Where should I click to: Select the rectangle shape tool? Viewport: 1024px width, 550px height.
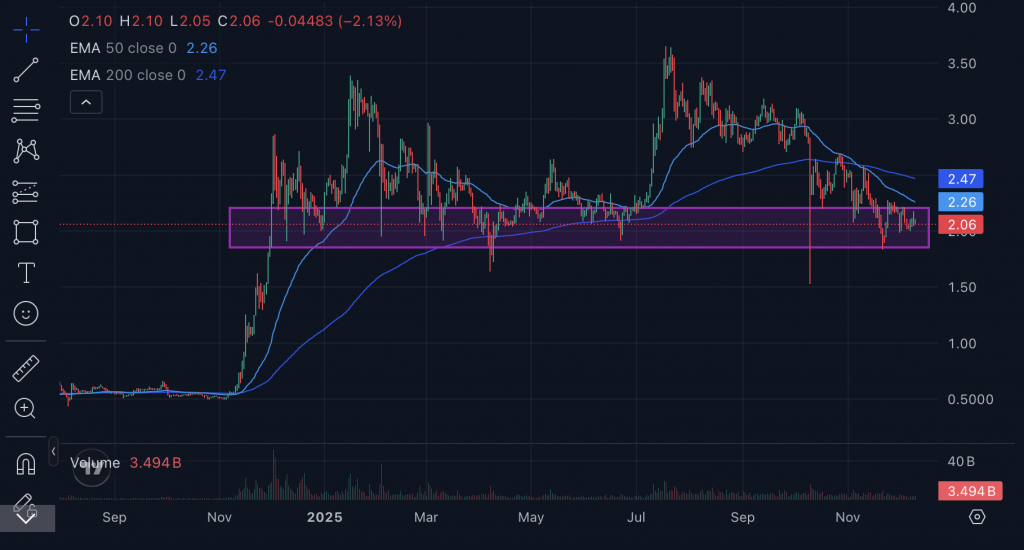click(26, 232)
